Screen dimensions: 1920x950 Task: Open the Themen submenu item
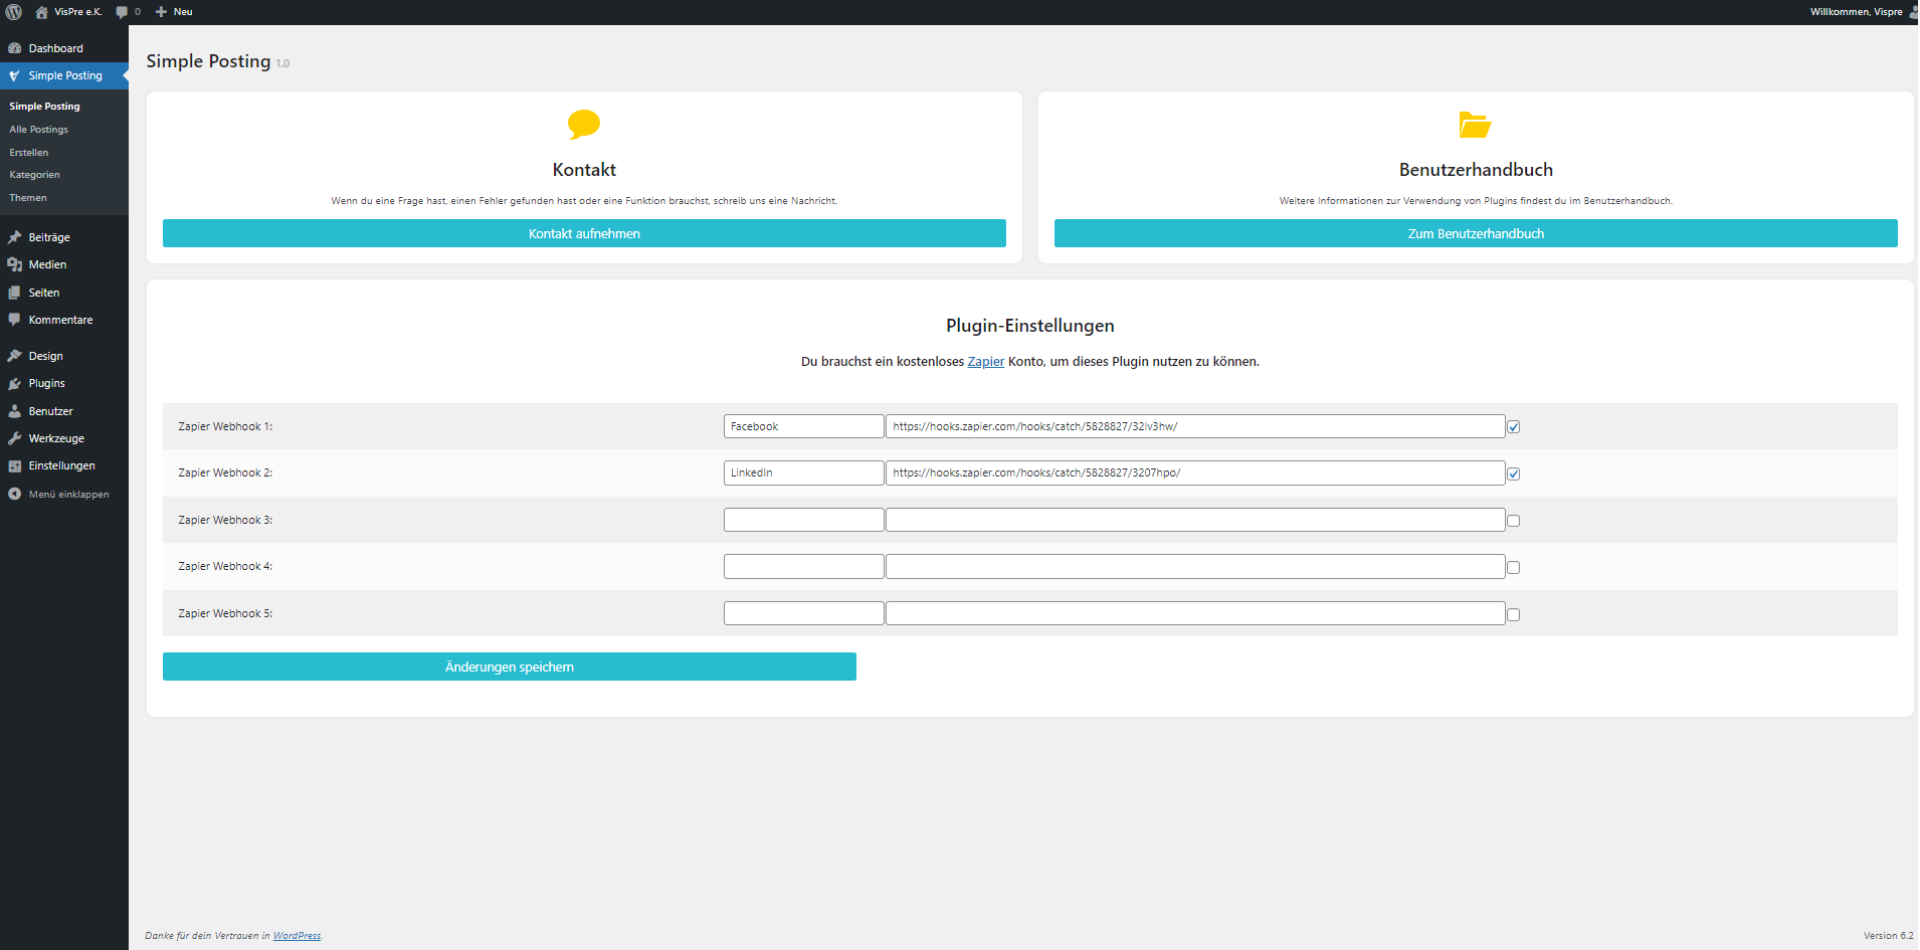[28, 197]
